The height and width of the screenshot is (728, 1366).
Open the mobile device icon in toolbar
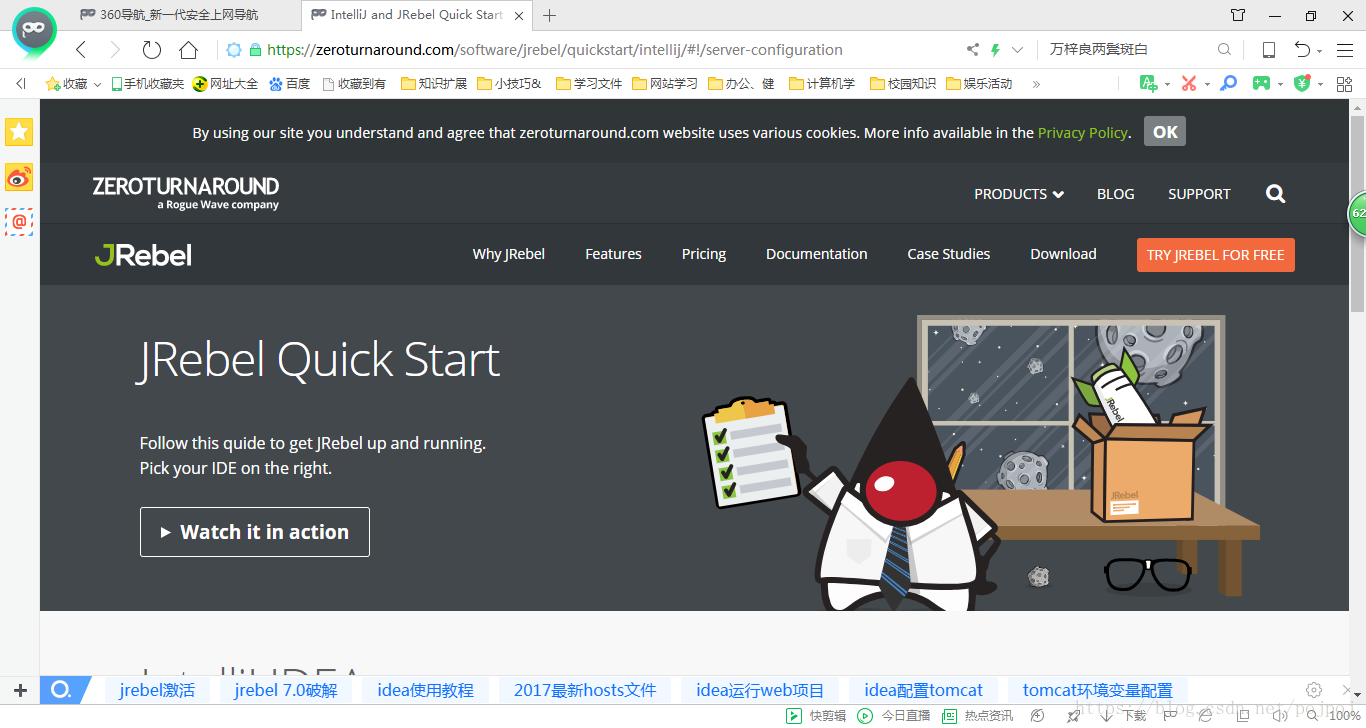click(x=1268, y=50)
